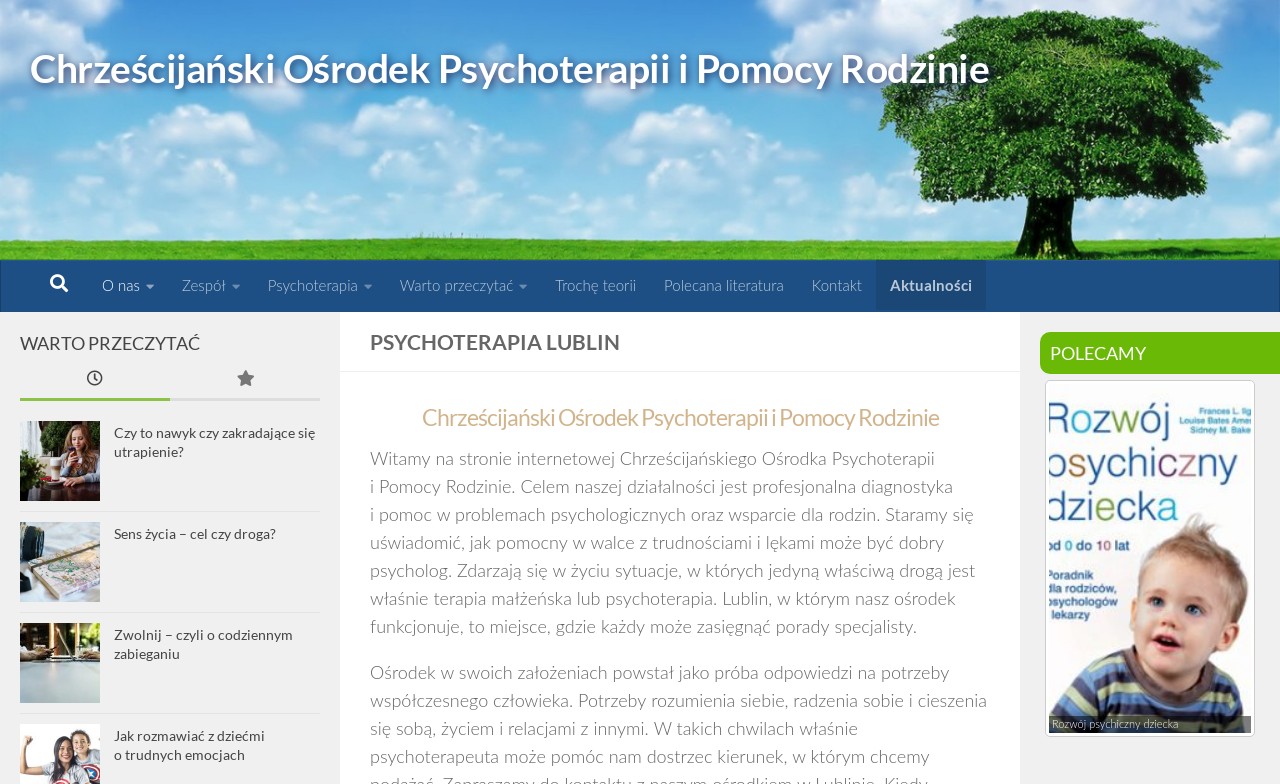Expand the Zespół dropdown menu

click(210, 286)
